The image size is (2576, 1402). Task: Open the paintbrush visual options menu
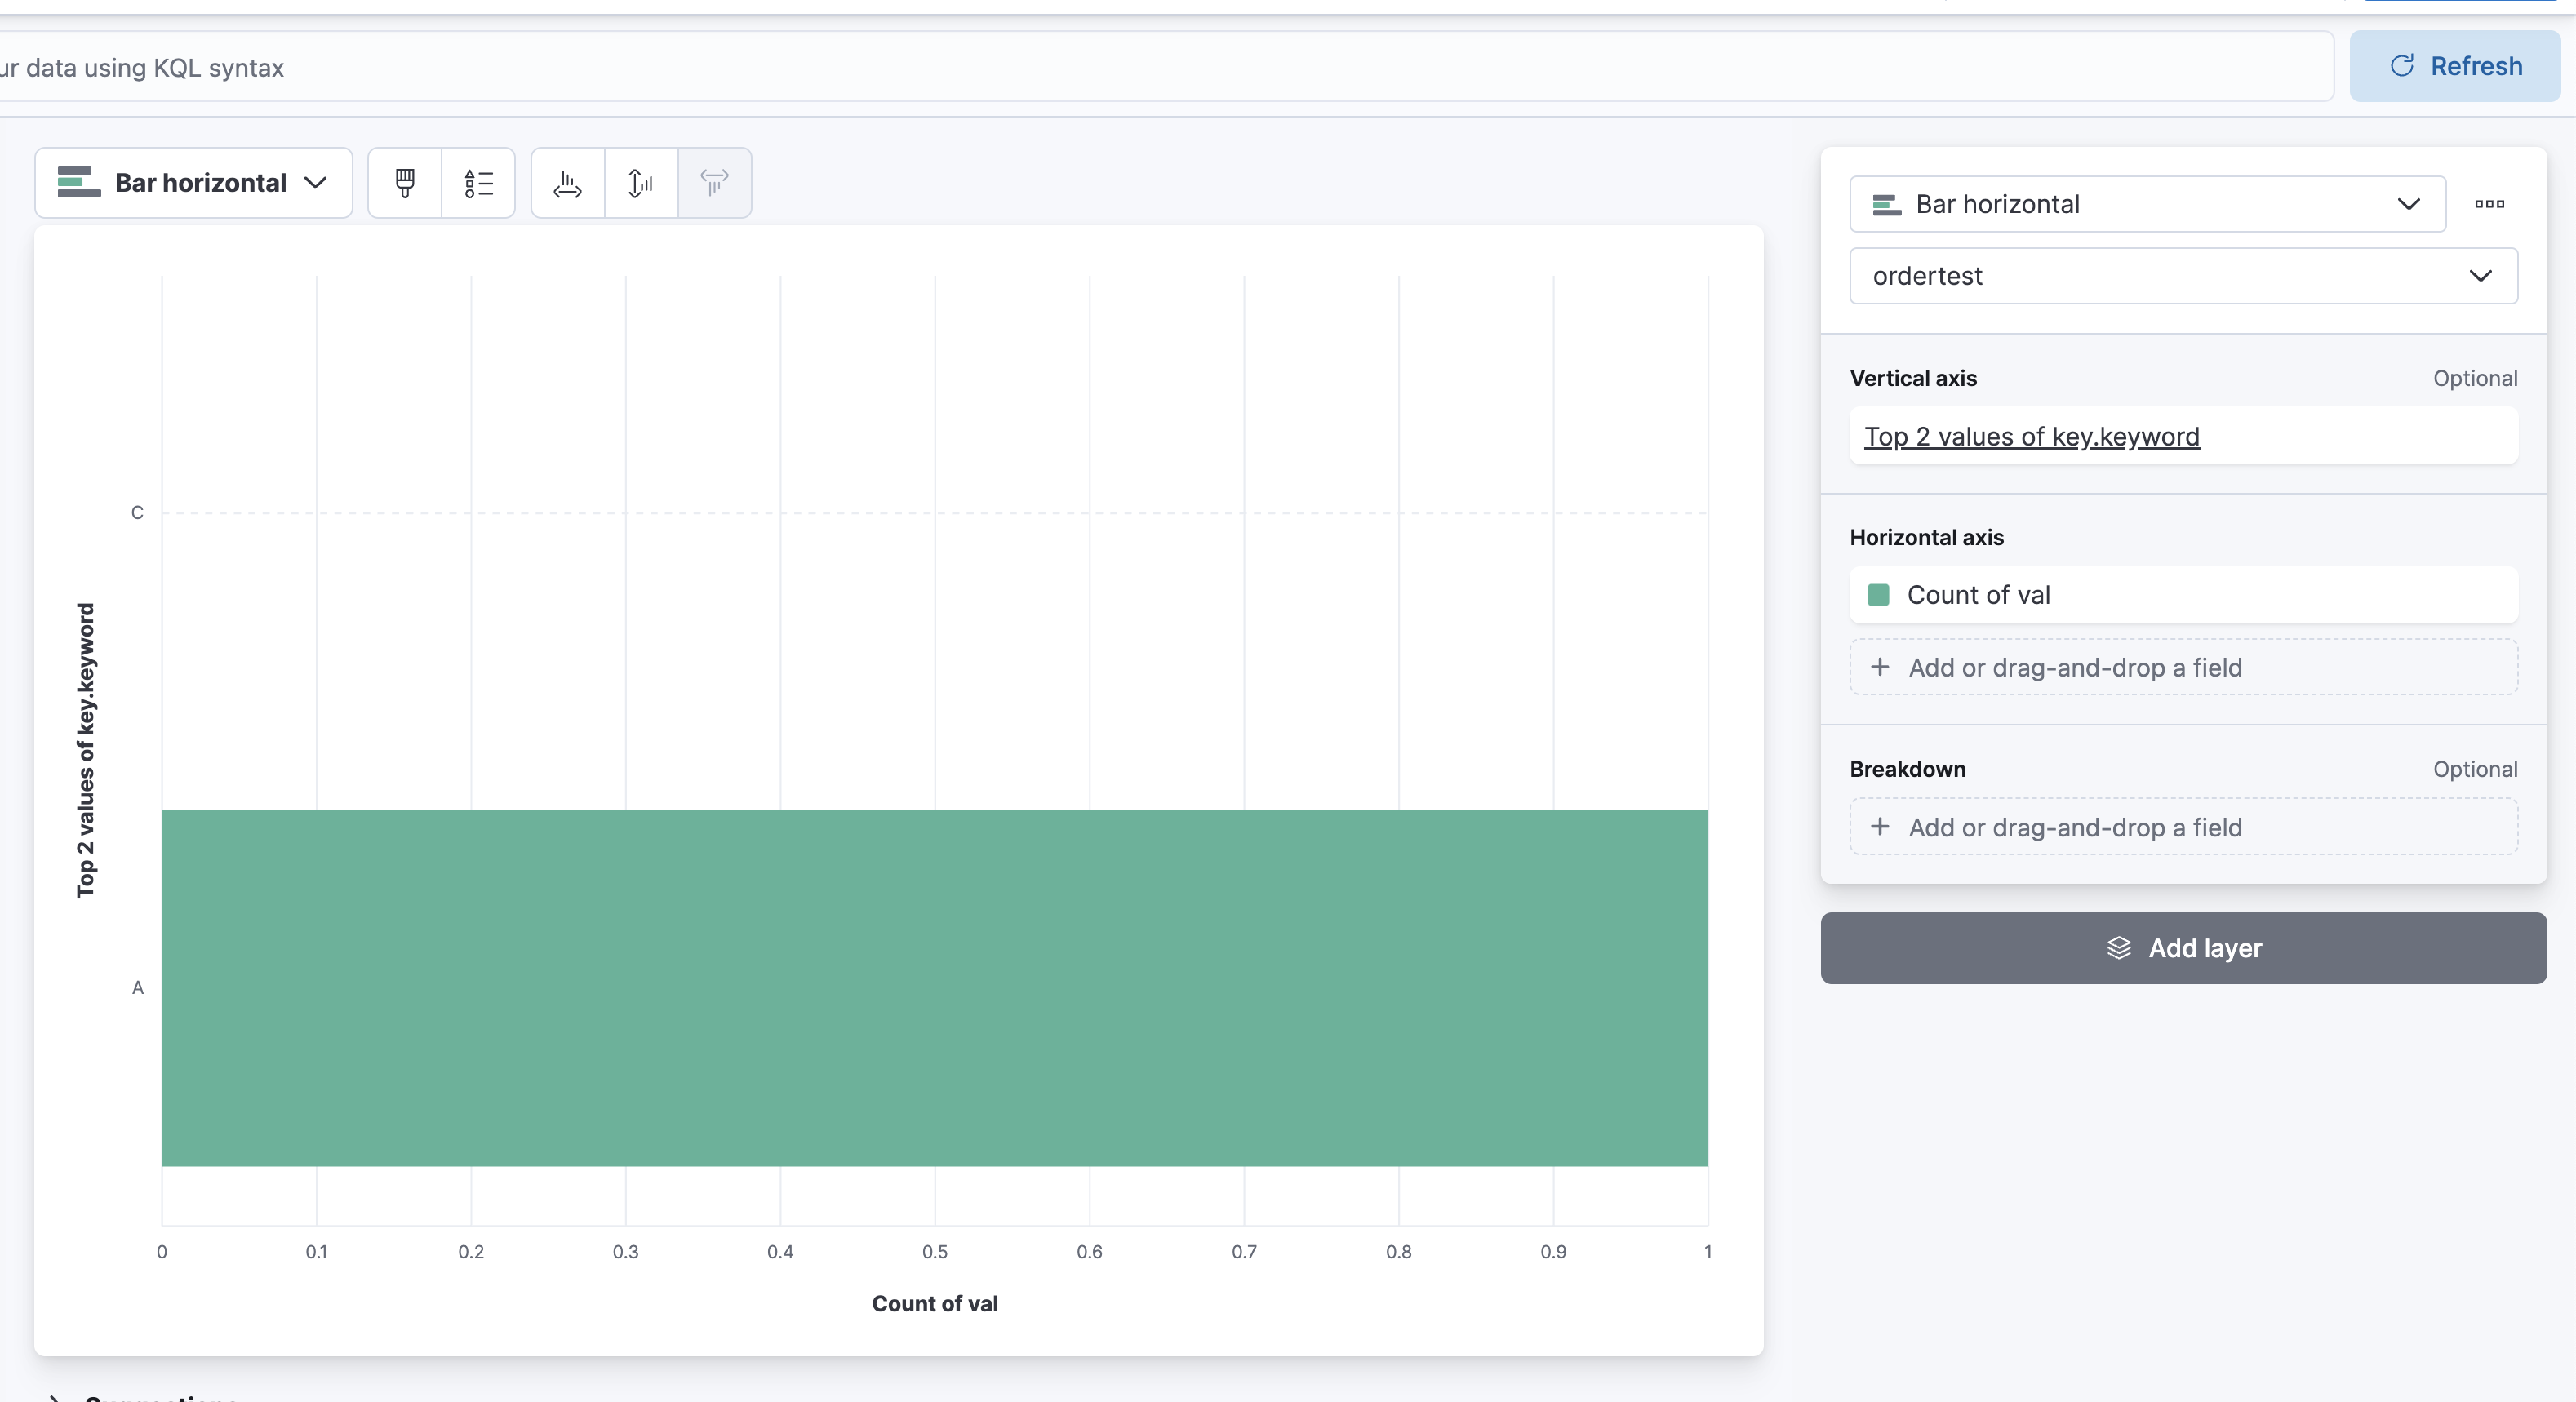click(404, 183)
